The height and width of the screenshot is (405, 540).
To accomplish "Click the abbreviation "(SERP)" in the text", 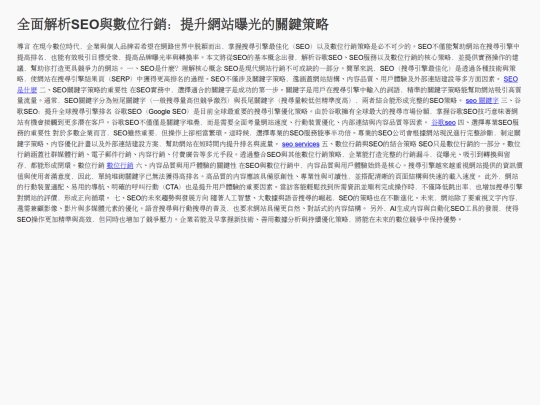I will pos(120,79).
